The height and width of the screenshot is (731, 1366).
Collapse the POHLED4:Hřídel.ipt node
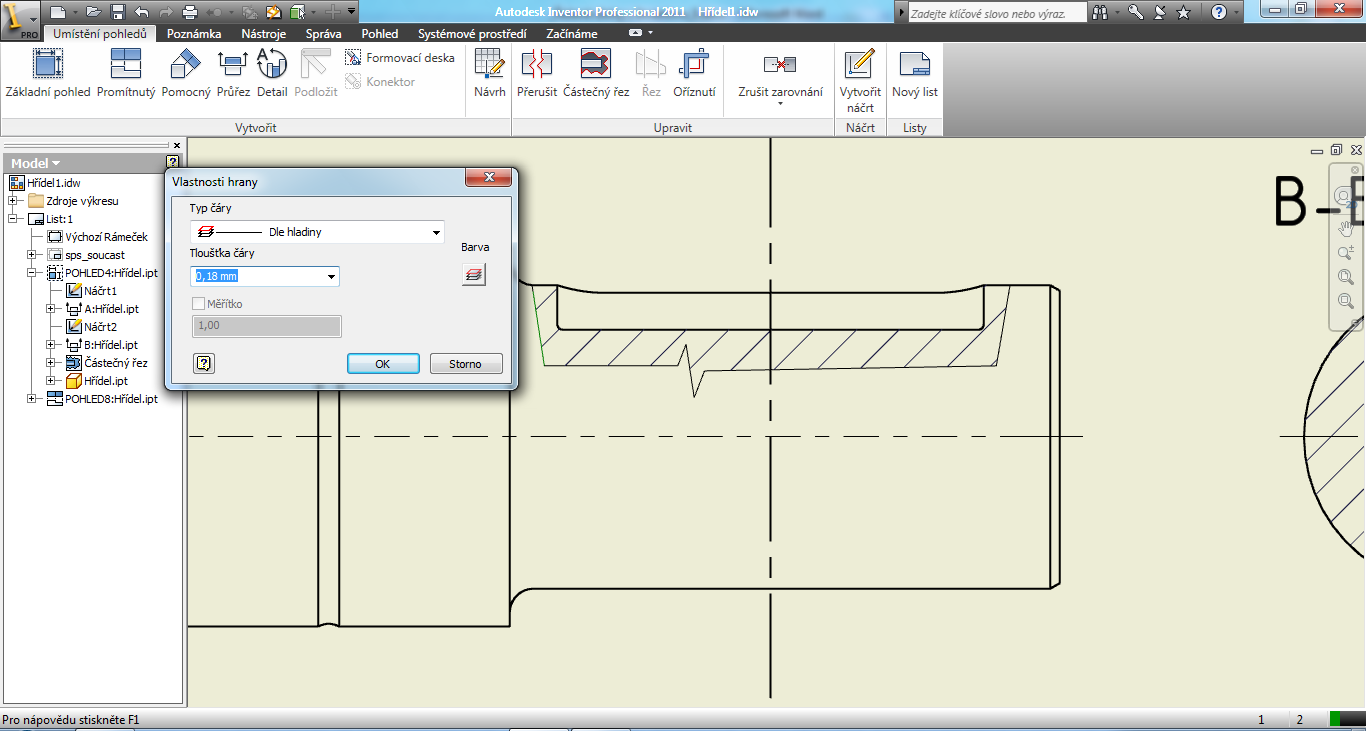[x=32, y=273]
